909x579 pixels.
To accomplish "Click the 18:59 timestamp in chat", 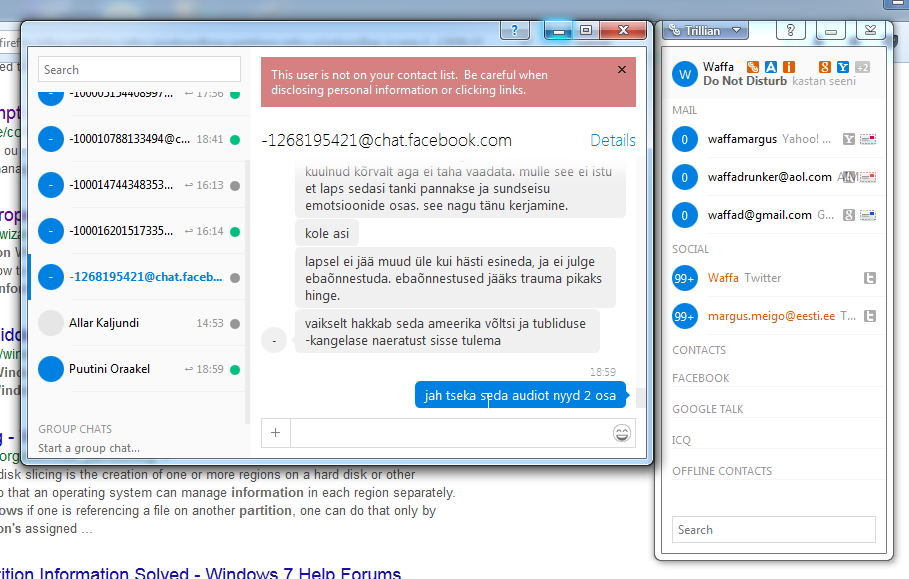I will [x=603, y=372].
